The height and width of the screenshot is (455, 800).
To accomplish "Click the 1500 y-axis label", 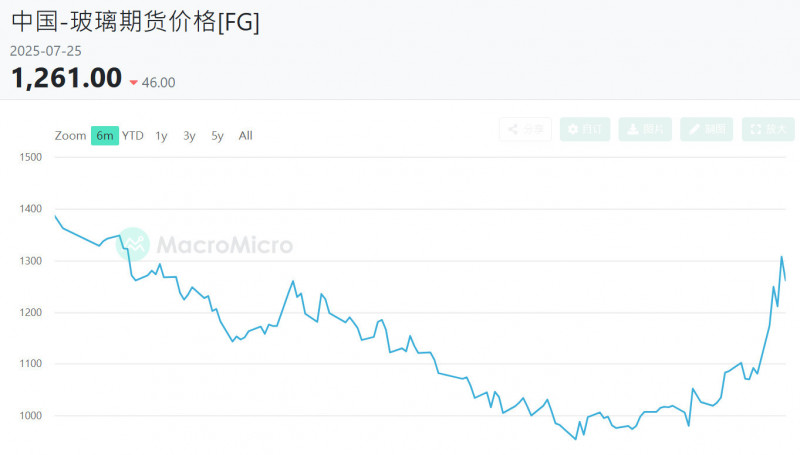I will [x=30, y=157].
